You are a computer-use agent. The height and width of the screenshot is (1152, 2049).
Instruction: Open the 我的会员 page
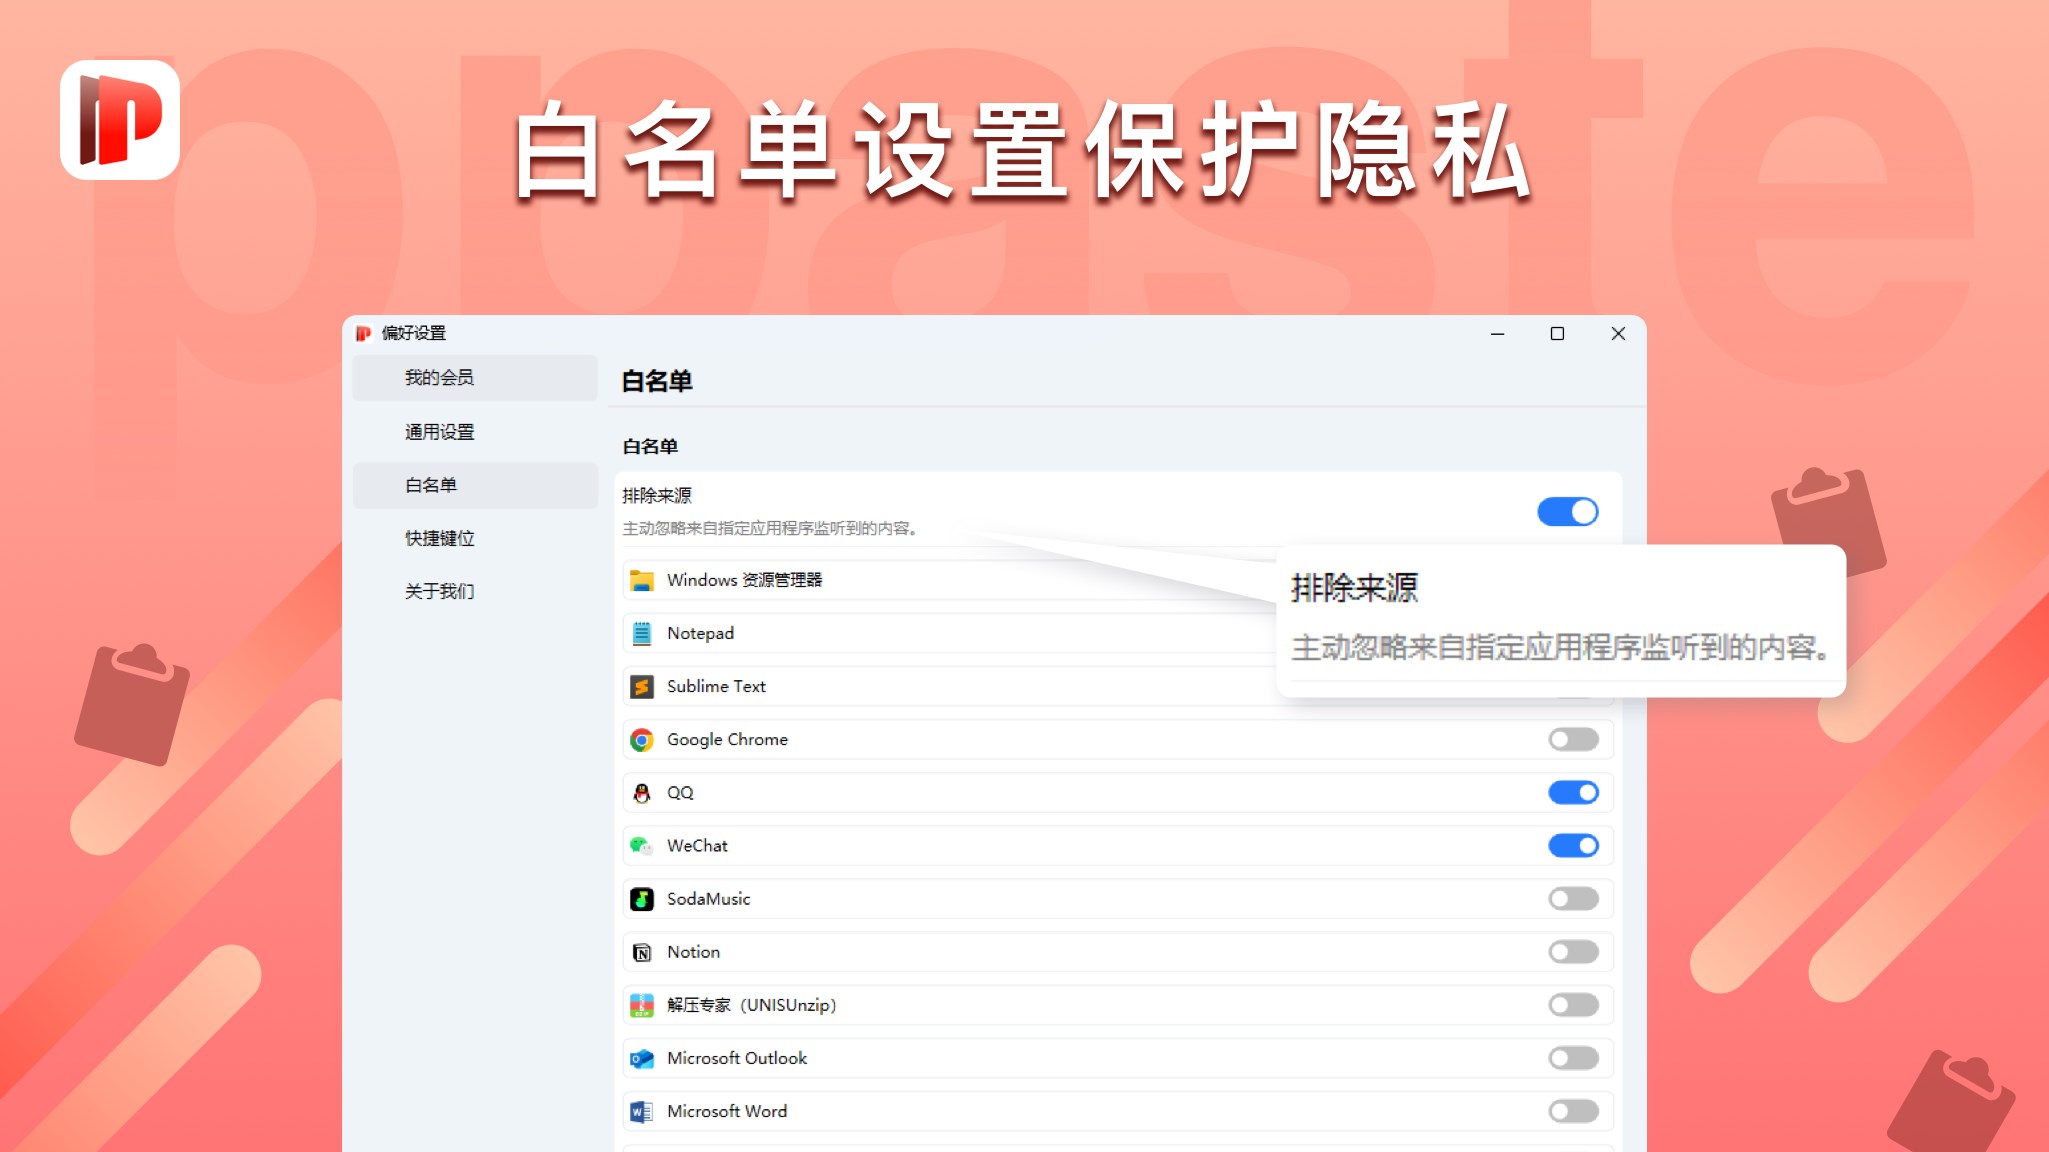pyautogui.click(x=440, y=378)
